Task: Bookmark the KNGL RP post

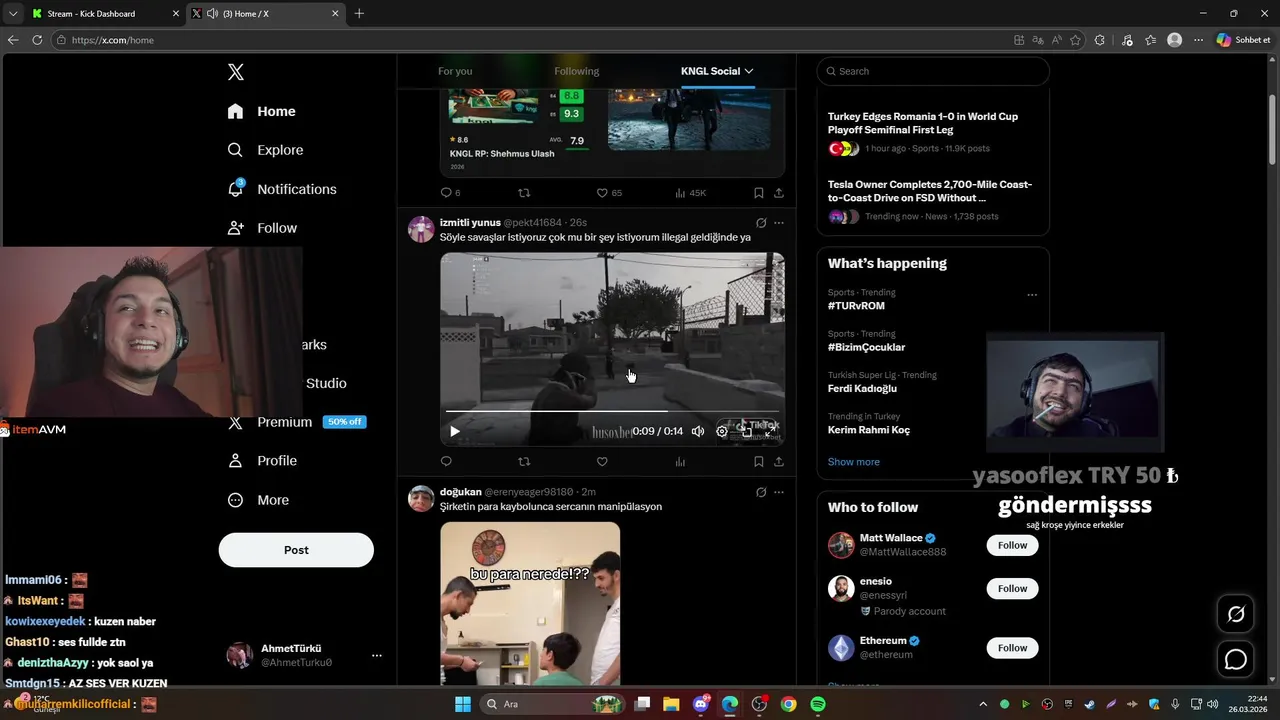Action: (x=758, y=193)
